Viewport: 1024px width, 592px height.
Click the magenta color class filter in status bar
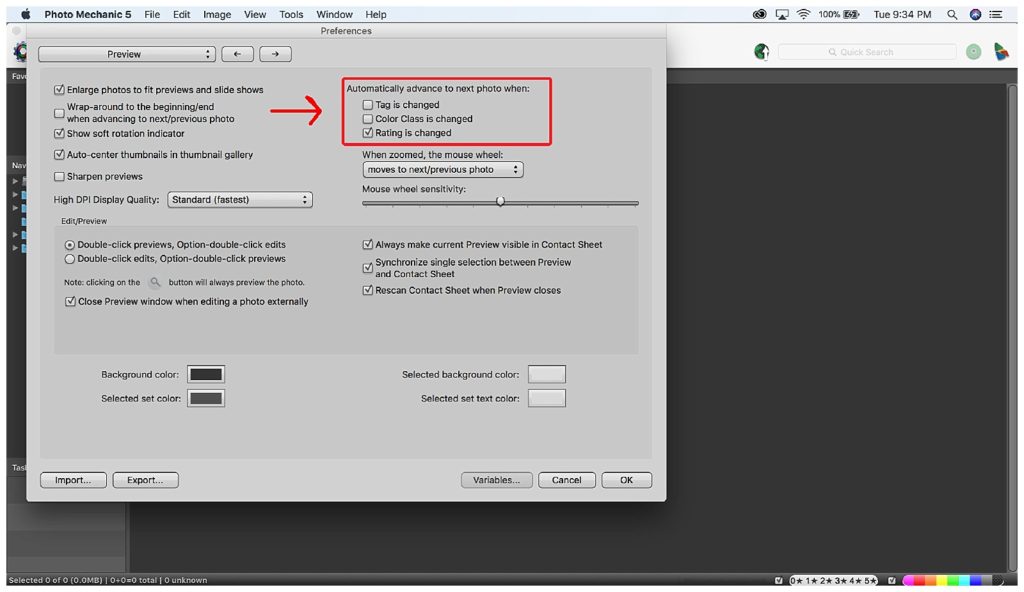(908, 580)
